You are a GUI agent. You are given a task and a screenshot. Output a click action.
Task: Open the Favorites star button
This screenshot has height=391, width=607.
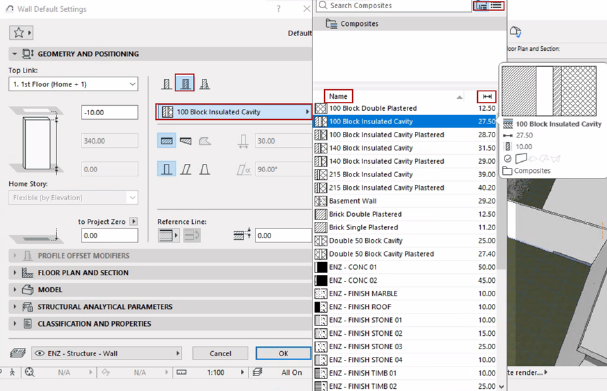[x=21, y=33]
